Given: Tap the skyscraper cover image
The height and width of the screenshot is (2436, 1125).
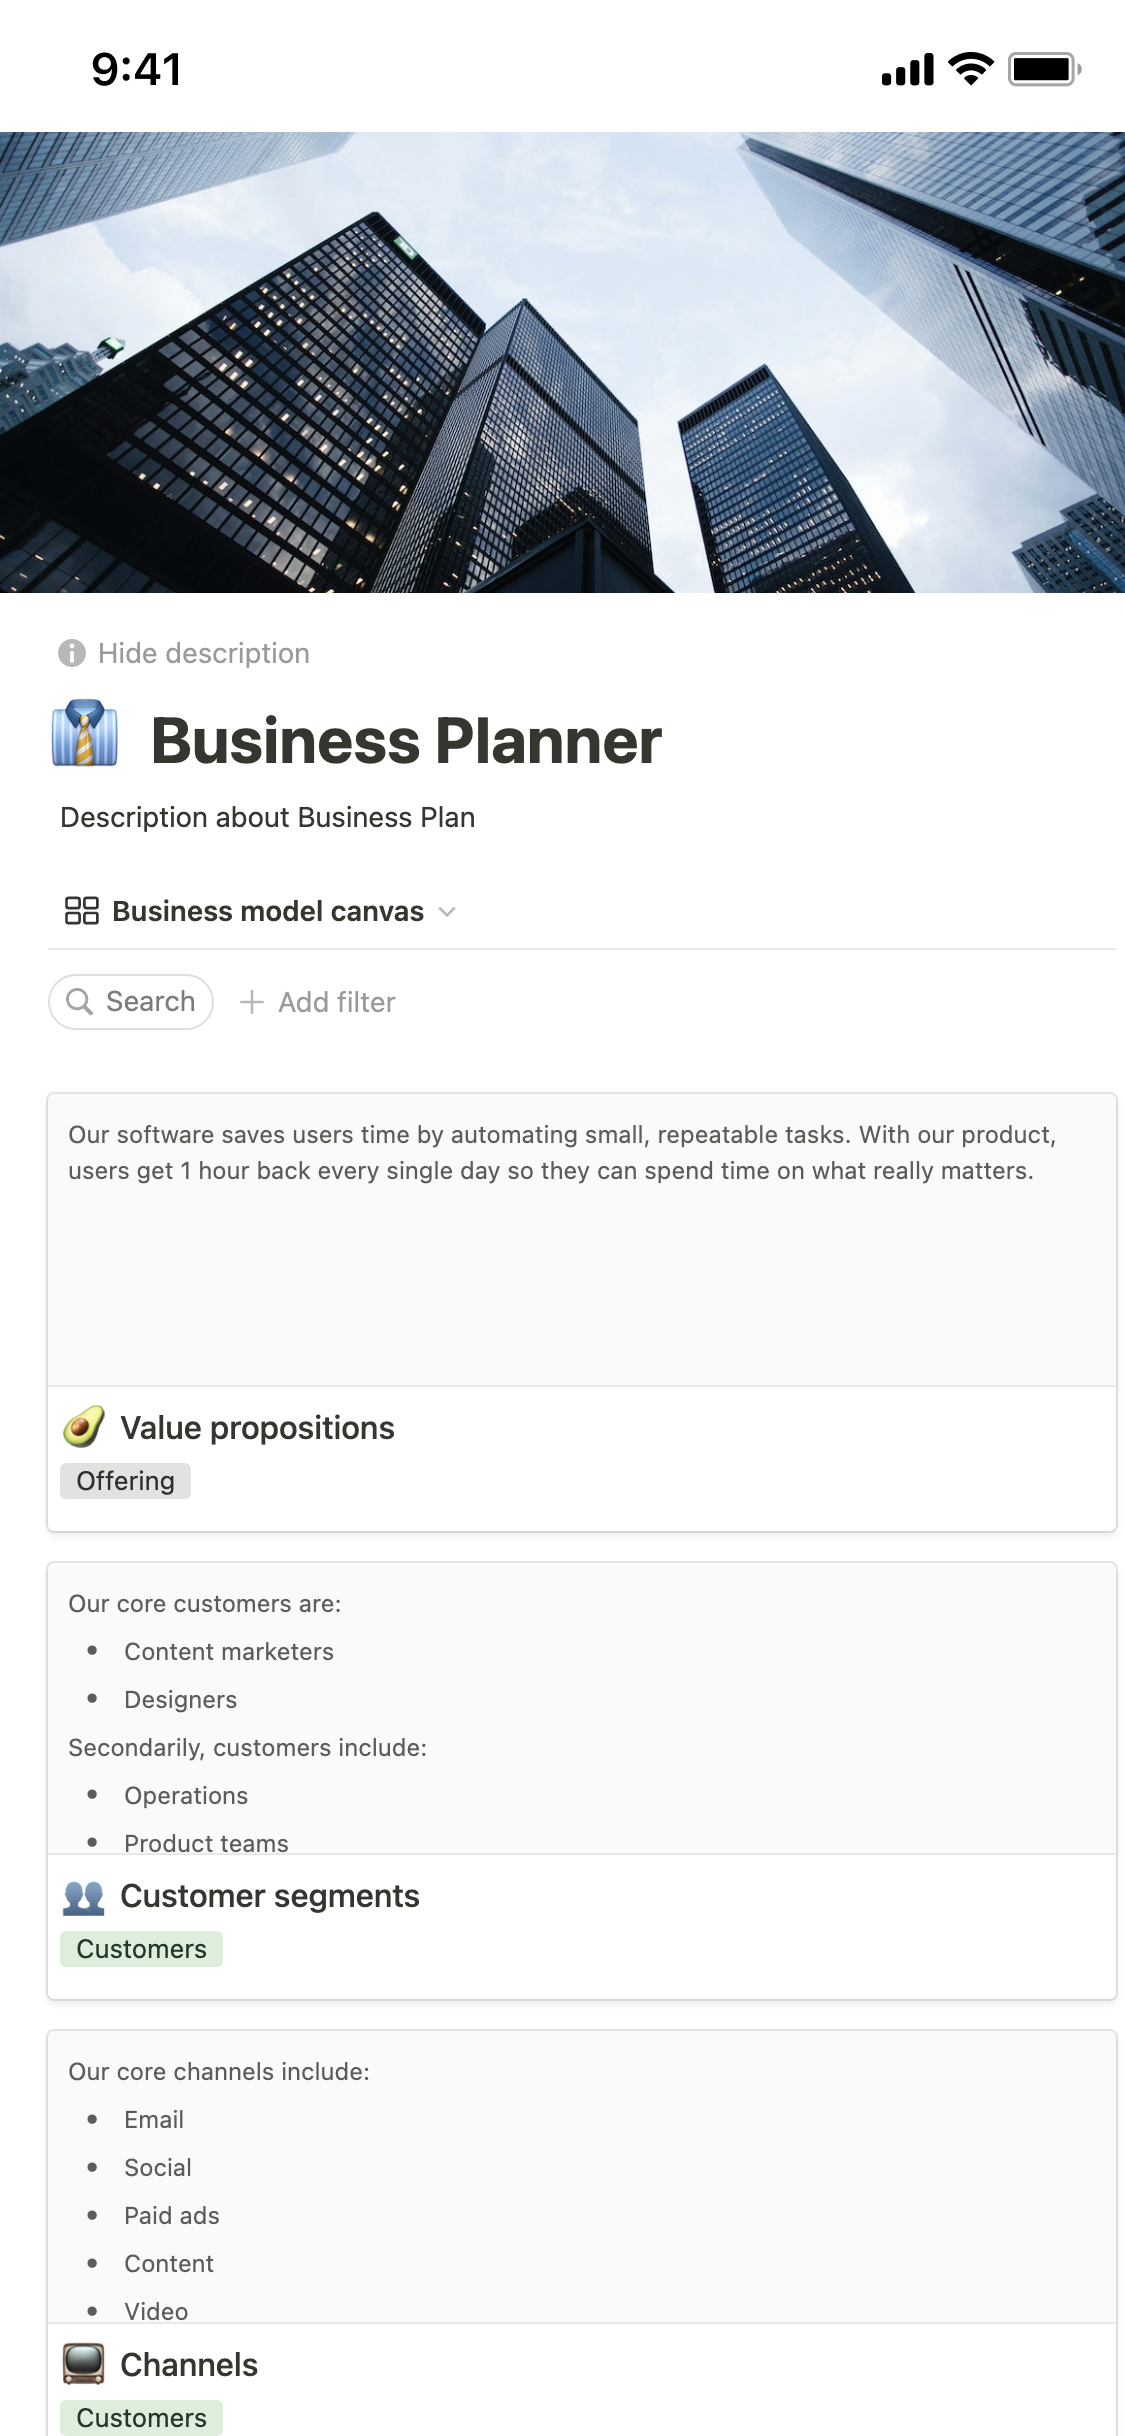Looking at the screenshot, I should pos(562,362).
